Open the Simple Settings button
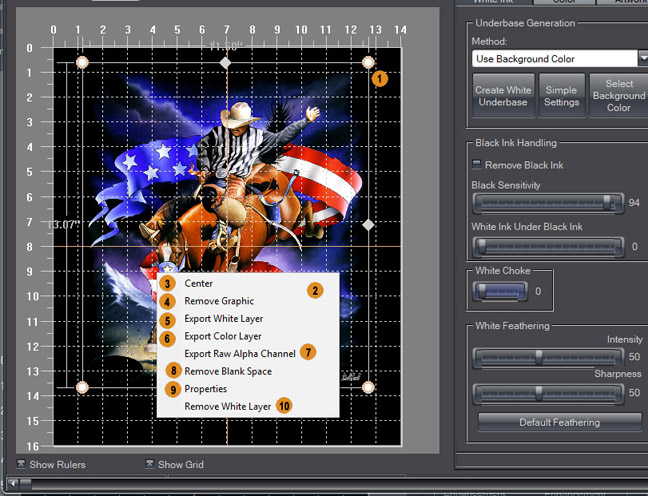The image size is (648, 496). pyautogui.click(x=561, y=96)
